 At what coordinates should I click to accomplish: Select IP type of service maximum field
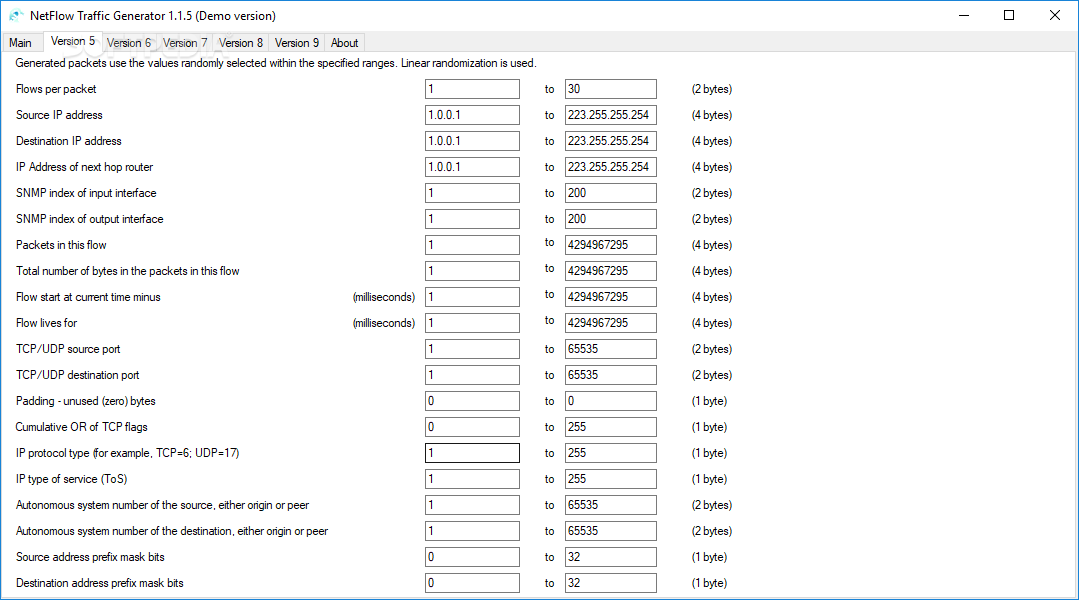point(610,479)
